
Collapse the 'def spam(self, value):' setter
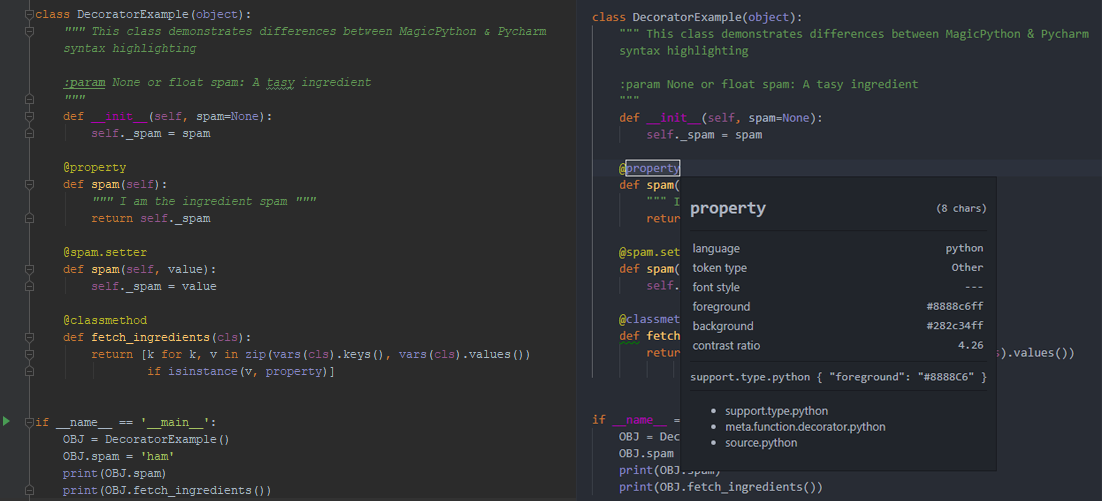pos(29,269)
